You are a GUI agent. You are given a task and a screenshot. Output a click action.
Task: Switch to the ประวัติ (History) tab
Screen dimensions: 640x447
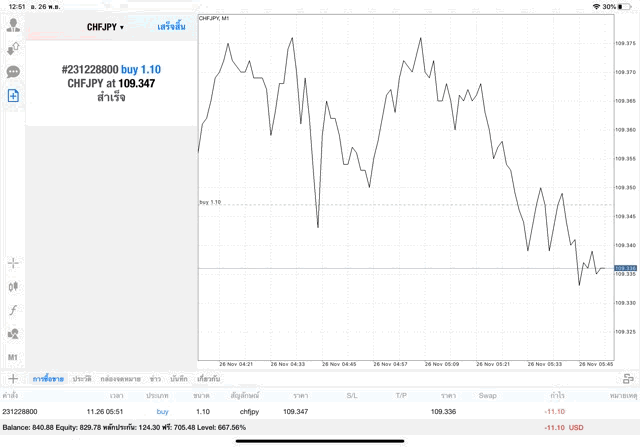[x=82, y=379]
